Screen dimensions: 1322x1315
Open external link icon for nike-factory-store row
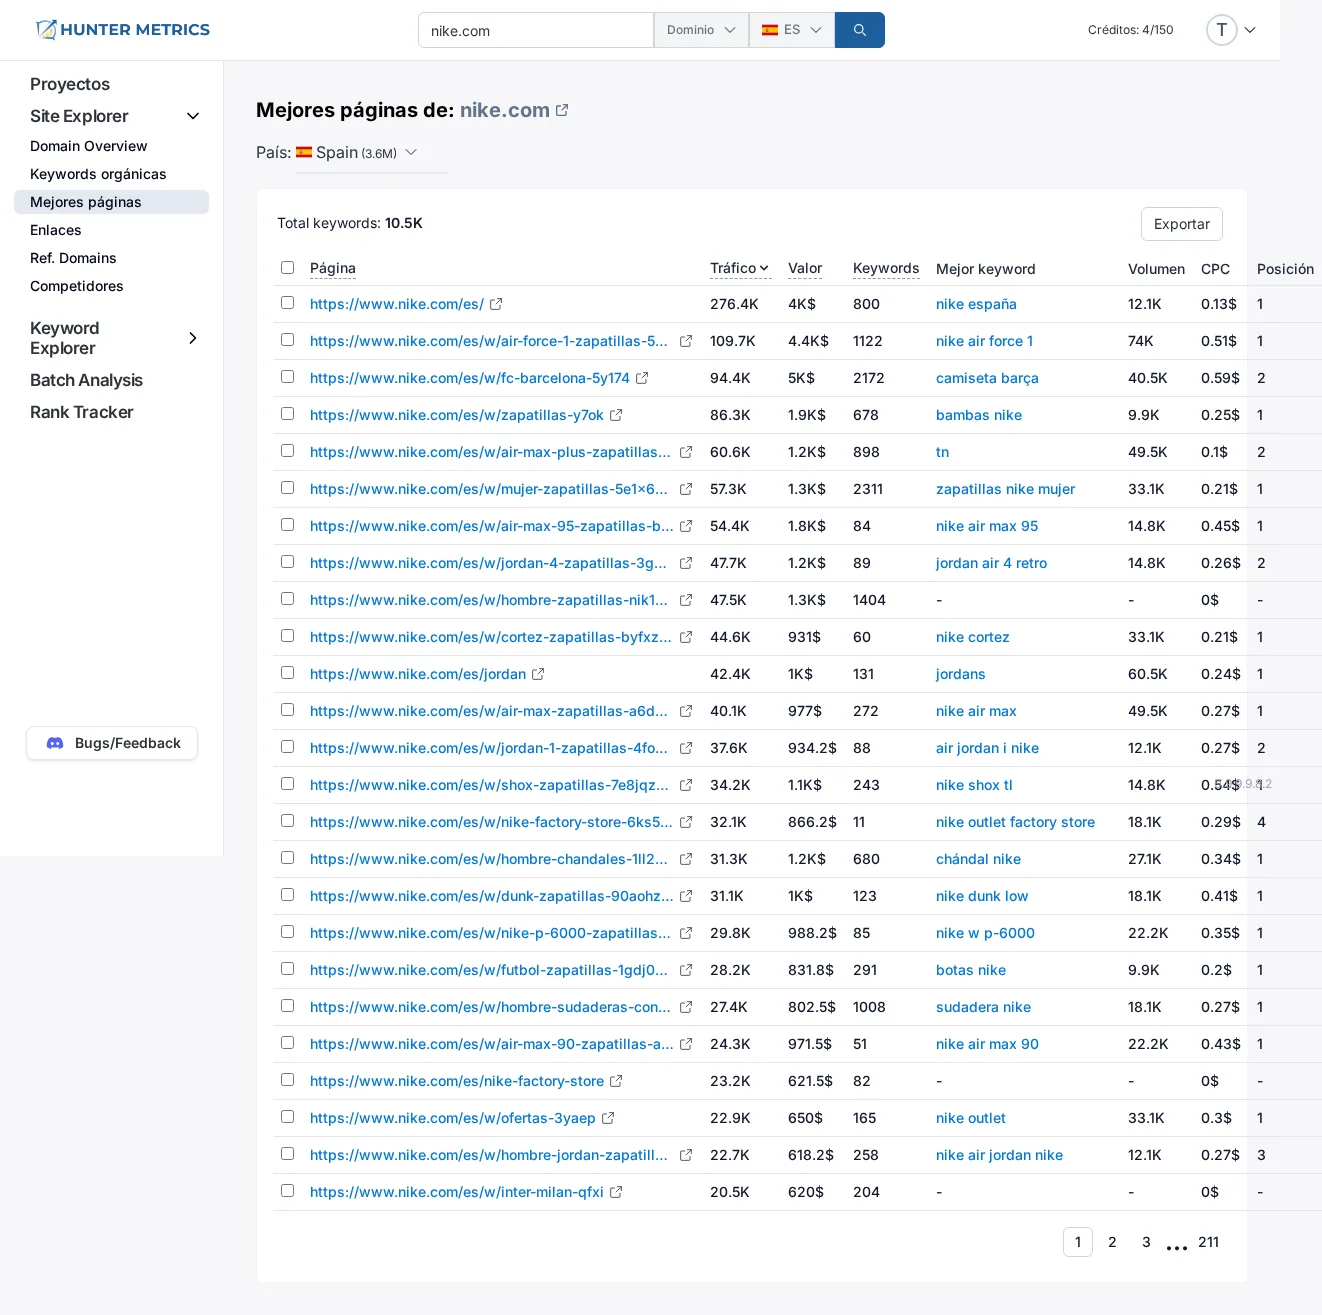[x=616, y=1081]
